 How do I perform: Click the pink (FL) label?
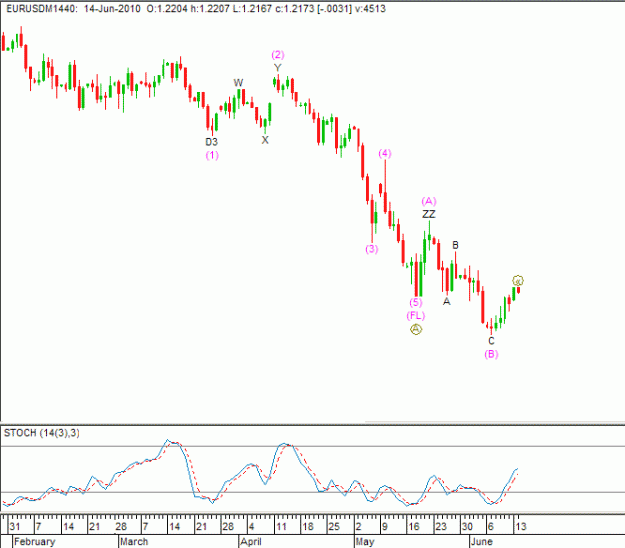pos(416,316)
